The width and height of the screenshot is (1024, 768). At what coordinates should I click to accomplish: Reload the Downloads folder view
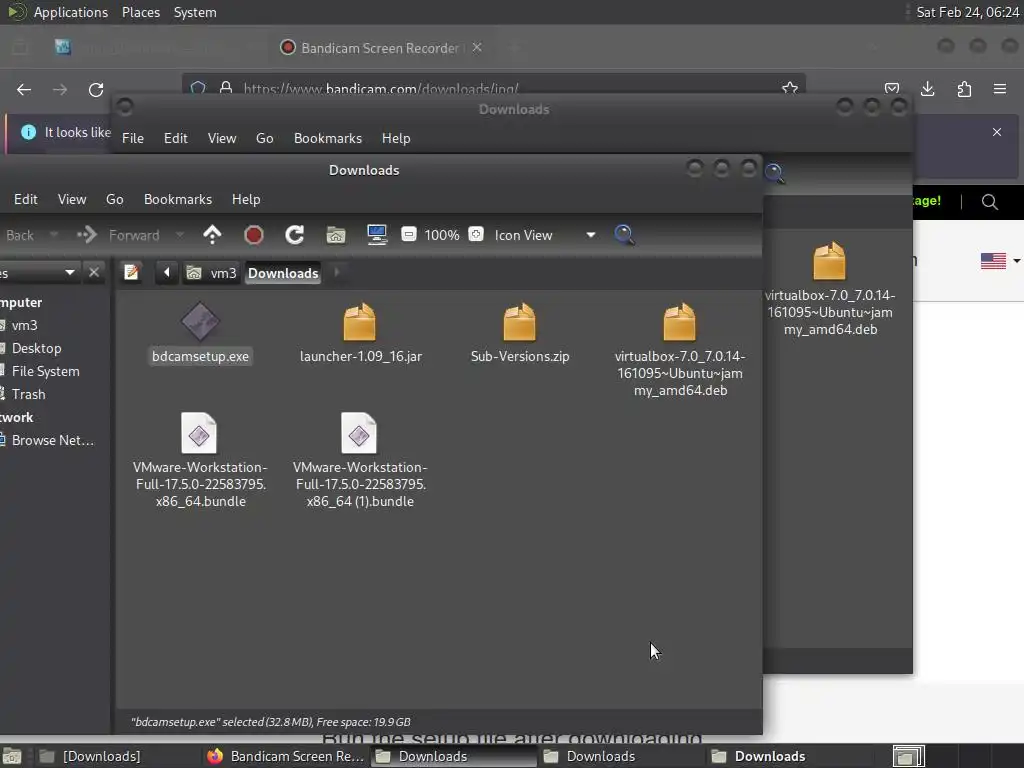[295, 234]
